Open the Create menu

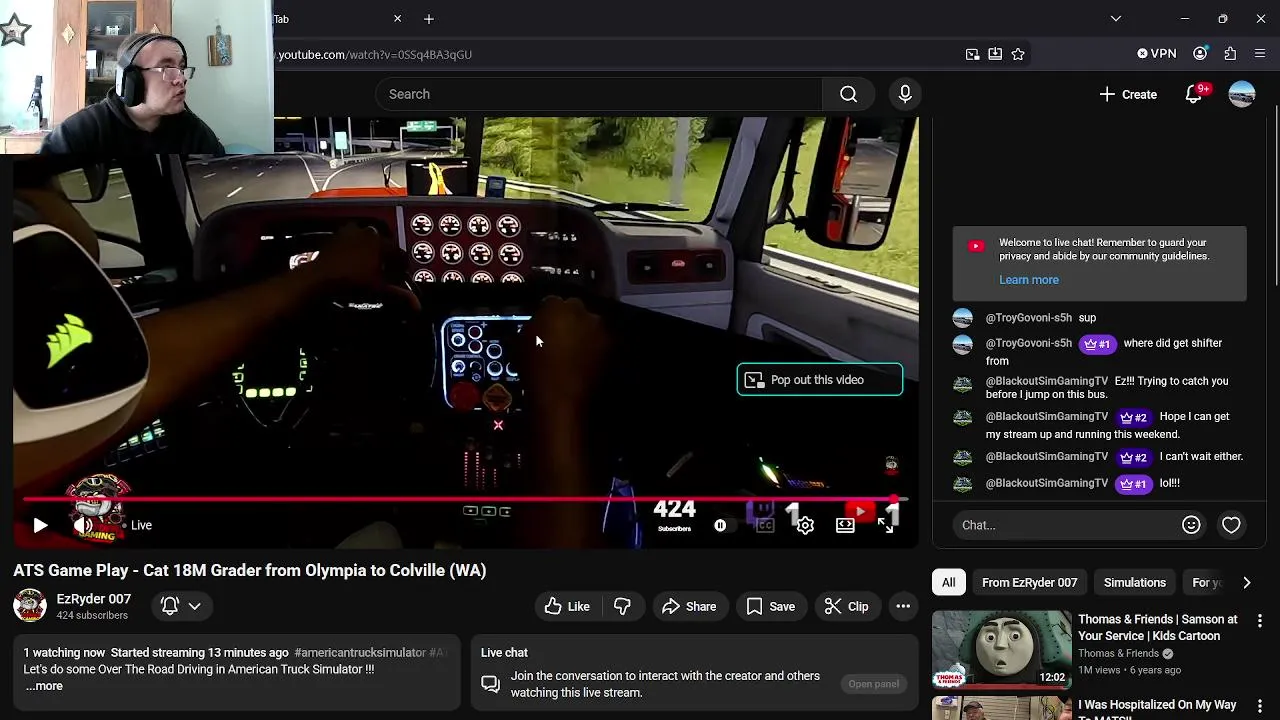point(1128,94)
